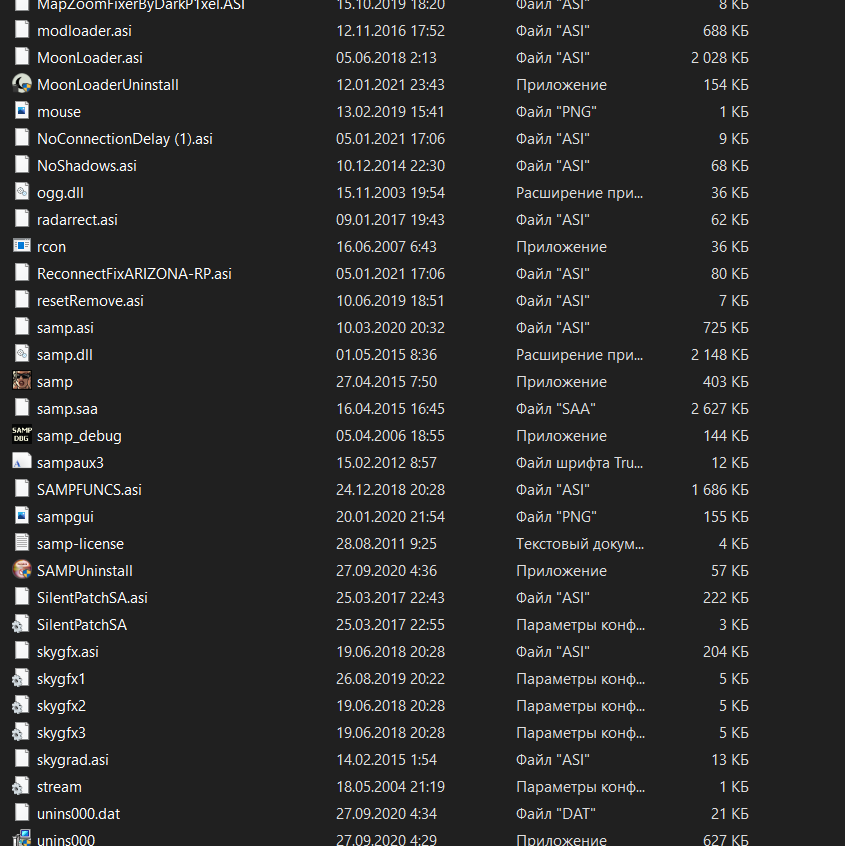Click the skygrad.asi file icon
845x846 pixels.
(x=22, y=758)
